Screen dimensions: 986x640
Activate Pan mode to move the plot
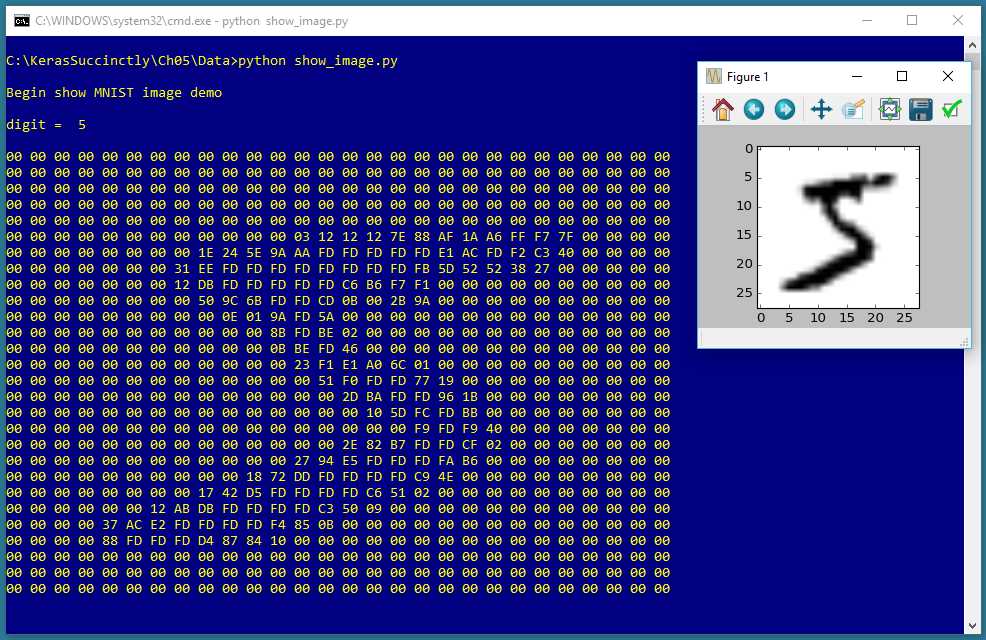click(x=820, y=110)
